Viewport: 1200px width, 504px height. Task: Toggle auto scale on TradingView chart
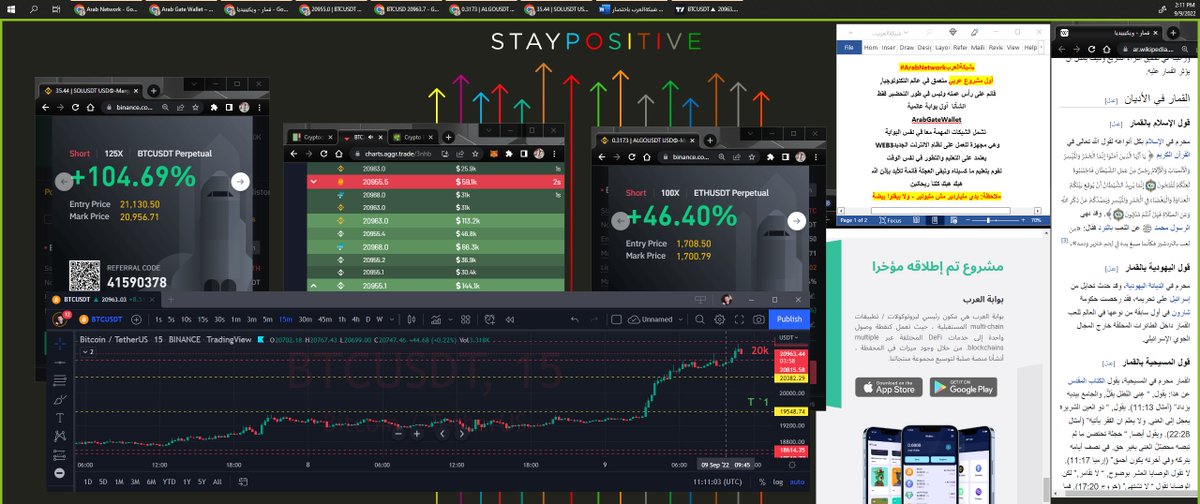click(x=797, y=482)
